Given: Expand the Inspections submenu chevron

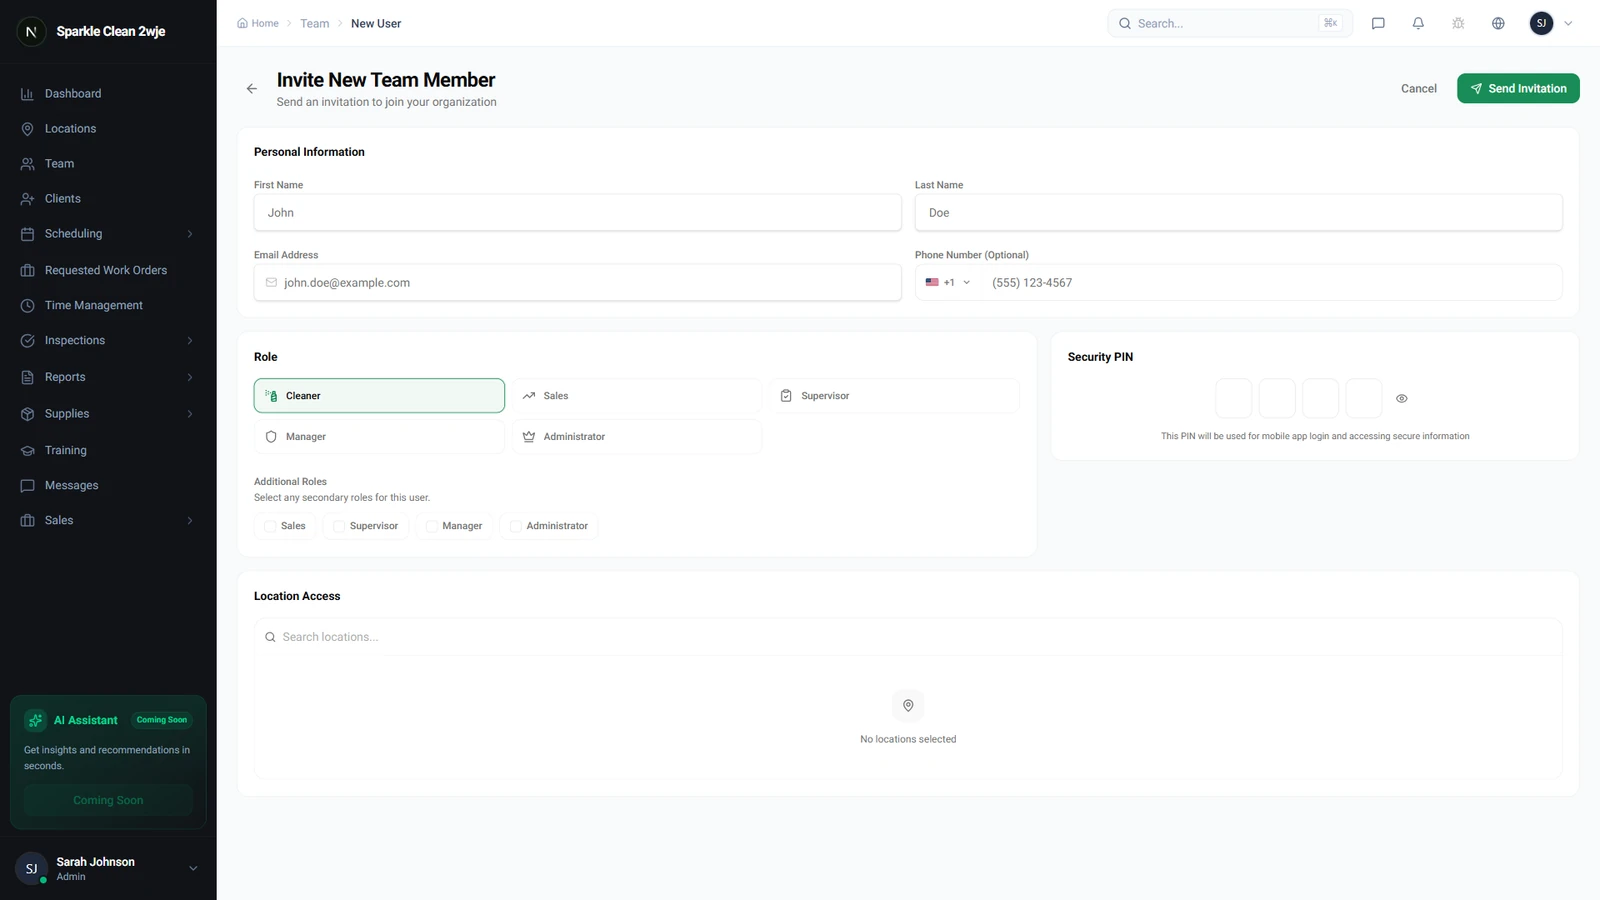Looking at the screenshot, I should (x=190, y=341).
